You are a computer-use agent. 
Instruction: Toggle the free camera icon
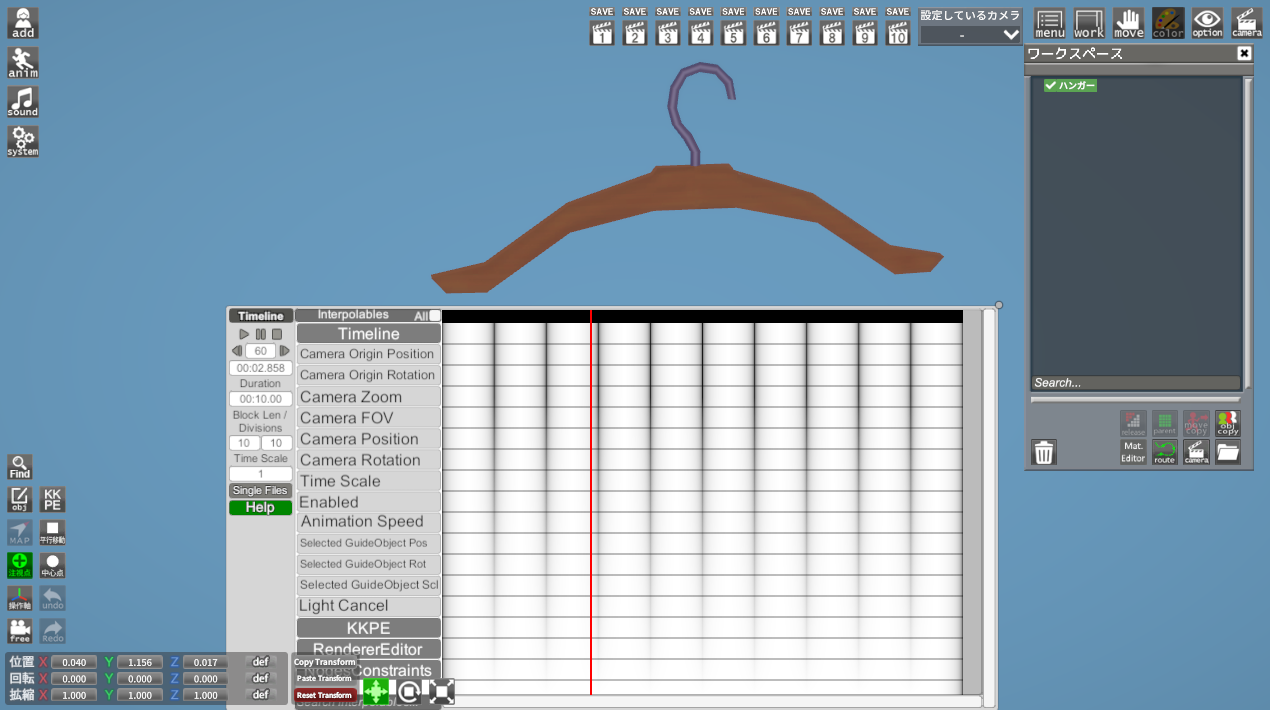20,631
